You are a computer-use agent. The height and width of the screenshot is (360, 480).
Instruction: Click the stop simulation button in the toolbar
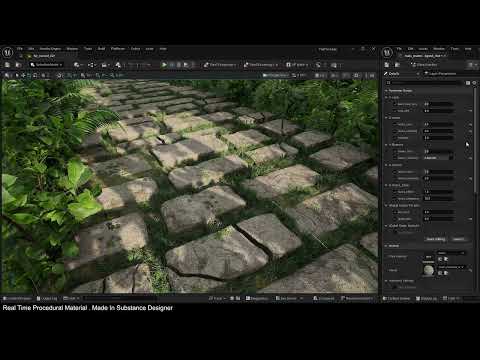(179, 65)
